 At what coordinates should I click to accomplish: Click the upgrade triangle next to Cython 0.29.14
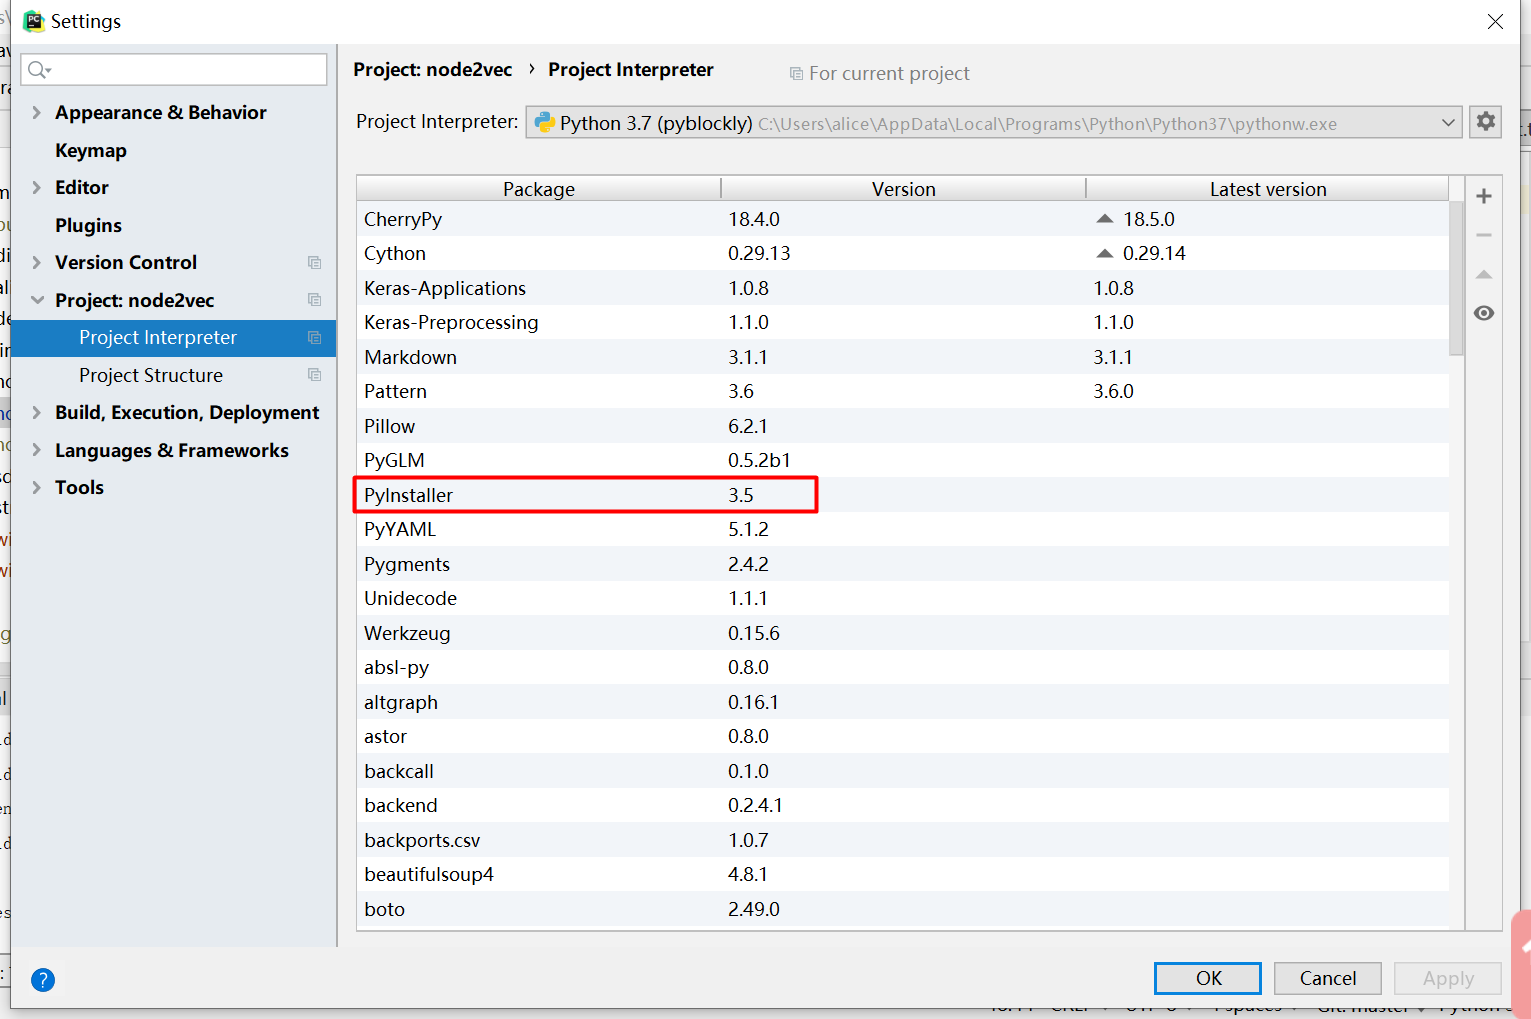(x=1104, y=252)
